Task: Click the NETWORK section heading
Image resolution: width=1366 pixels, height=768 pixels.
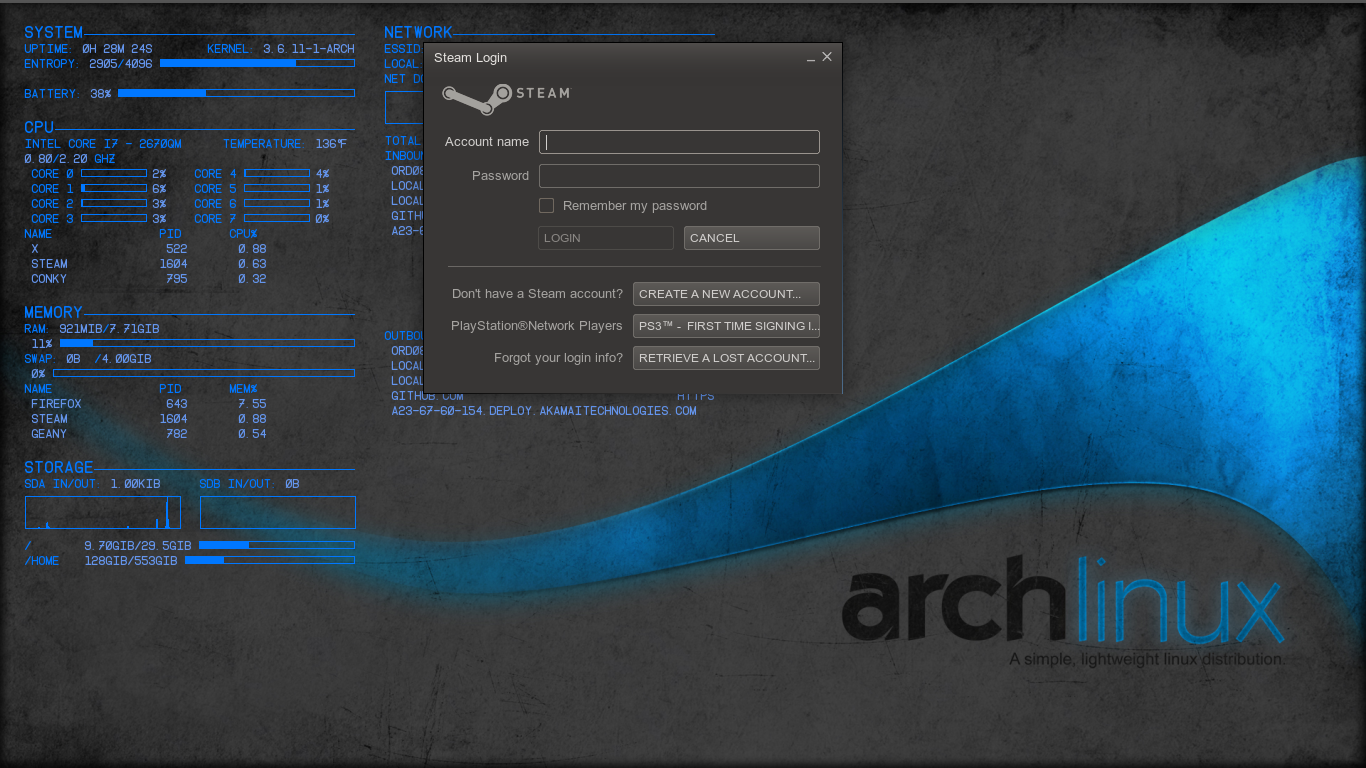Action: pos(418,33)
